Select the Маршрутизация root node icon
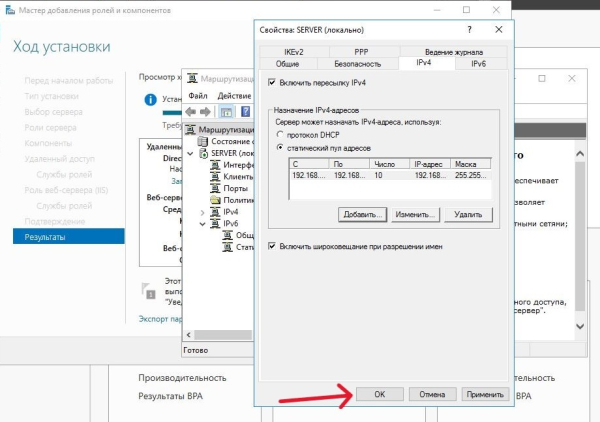The width and height of the screenshot is (600, 422). pos(190,130)
